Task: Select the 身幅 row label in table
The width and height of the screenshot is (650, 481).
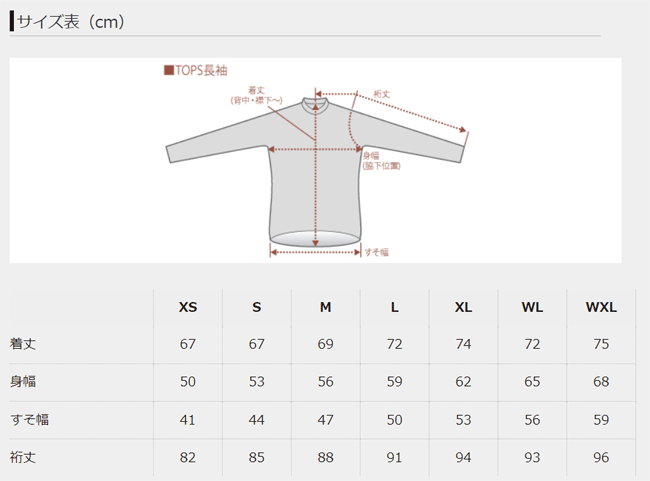Action: pos(23,382)
